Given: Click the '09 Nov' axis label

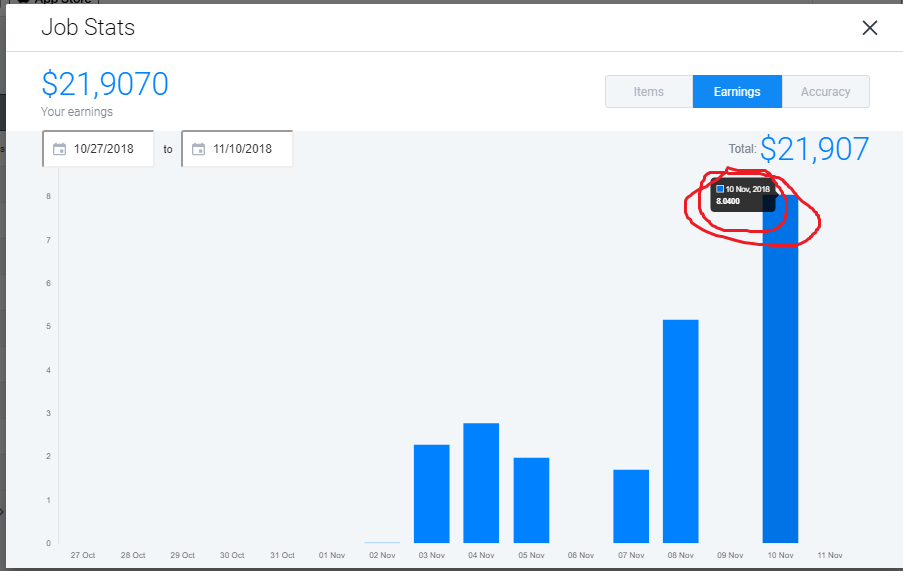Looking at the screenshot, I should click(x=730, y=555).
